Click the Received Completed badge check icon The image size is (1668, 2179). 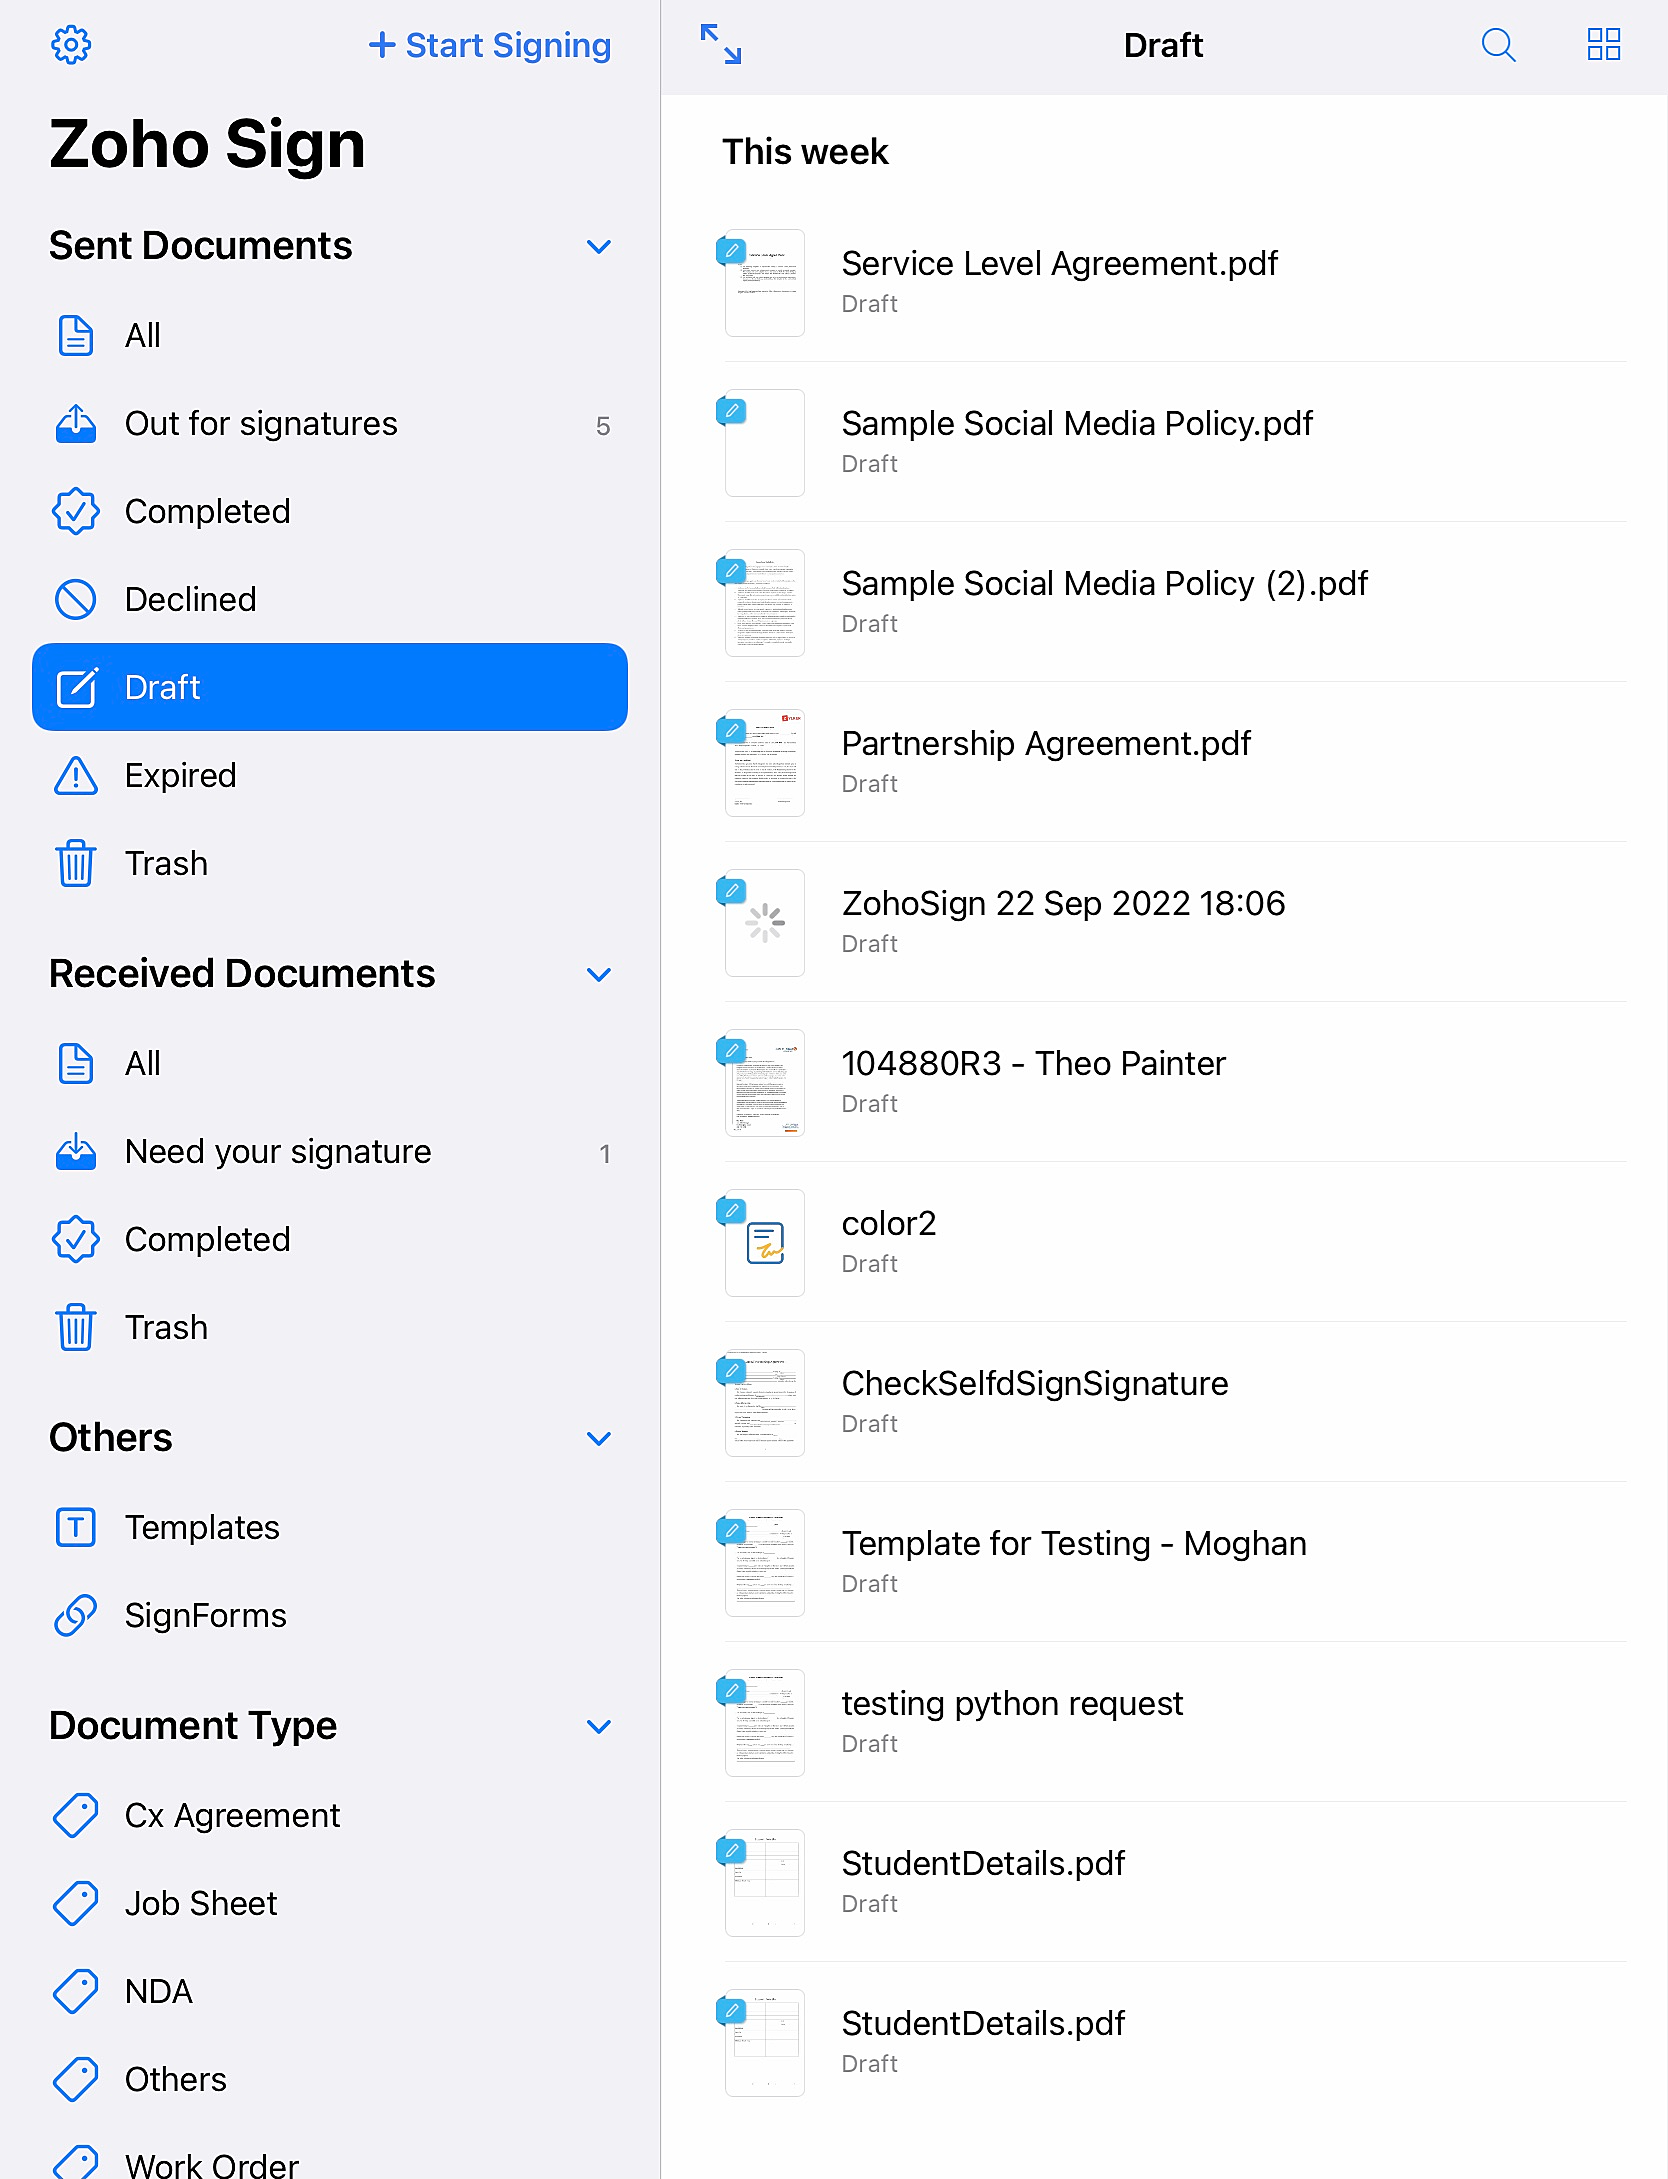pyautogui.click(x=76, y=1239)
